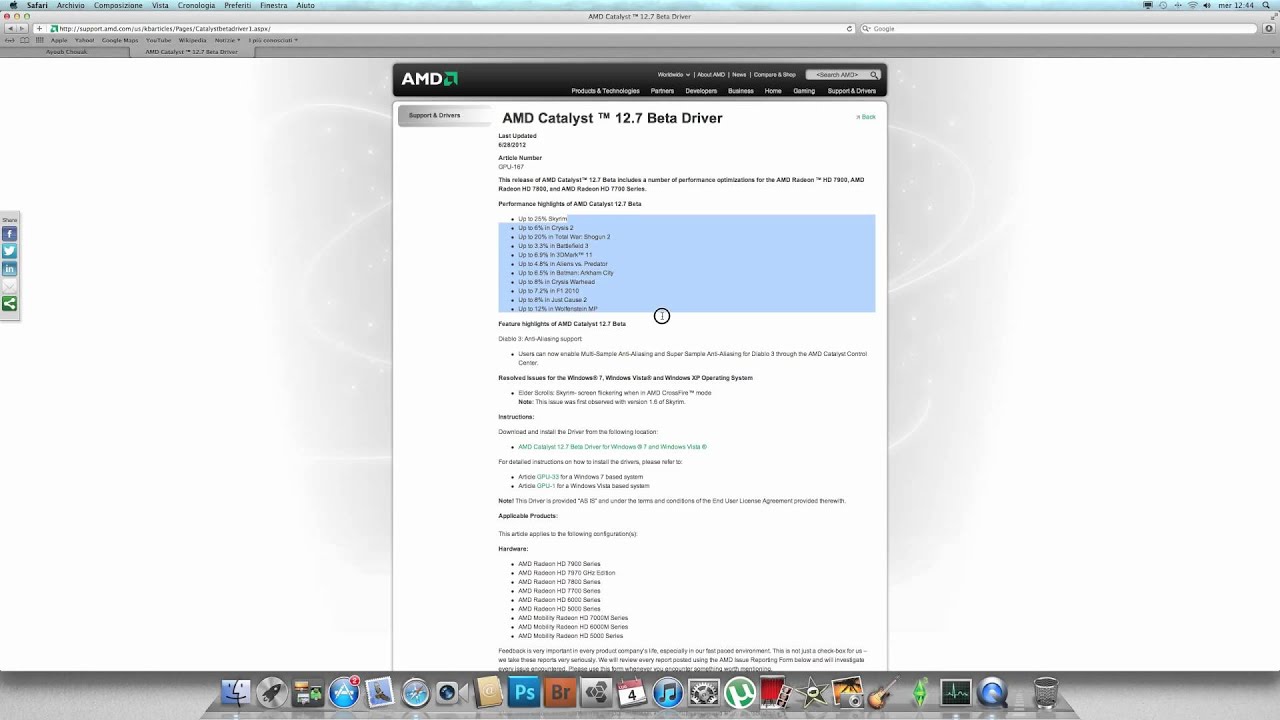Open the iCal calendar dock icon

point(632,692)
